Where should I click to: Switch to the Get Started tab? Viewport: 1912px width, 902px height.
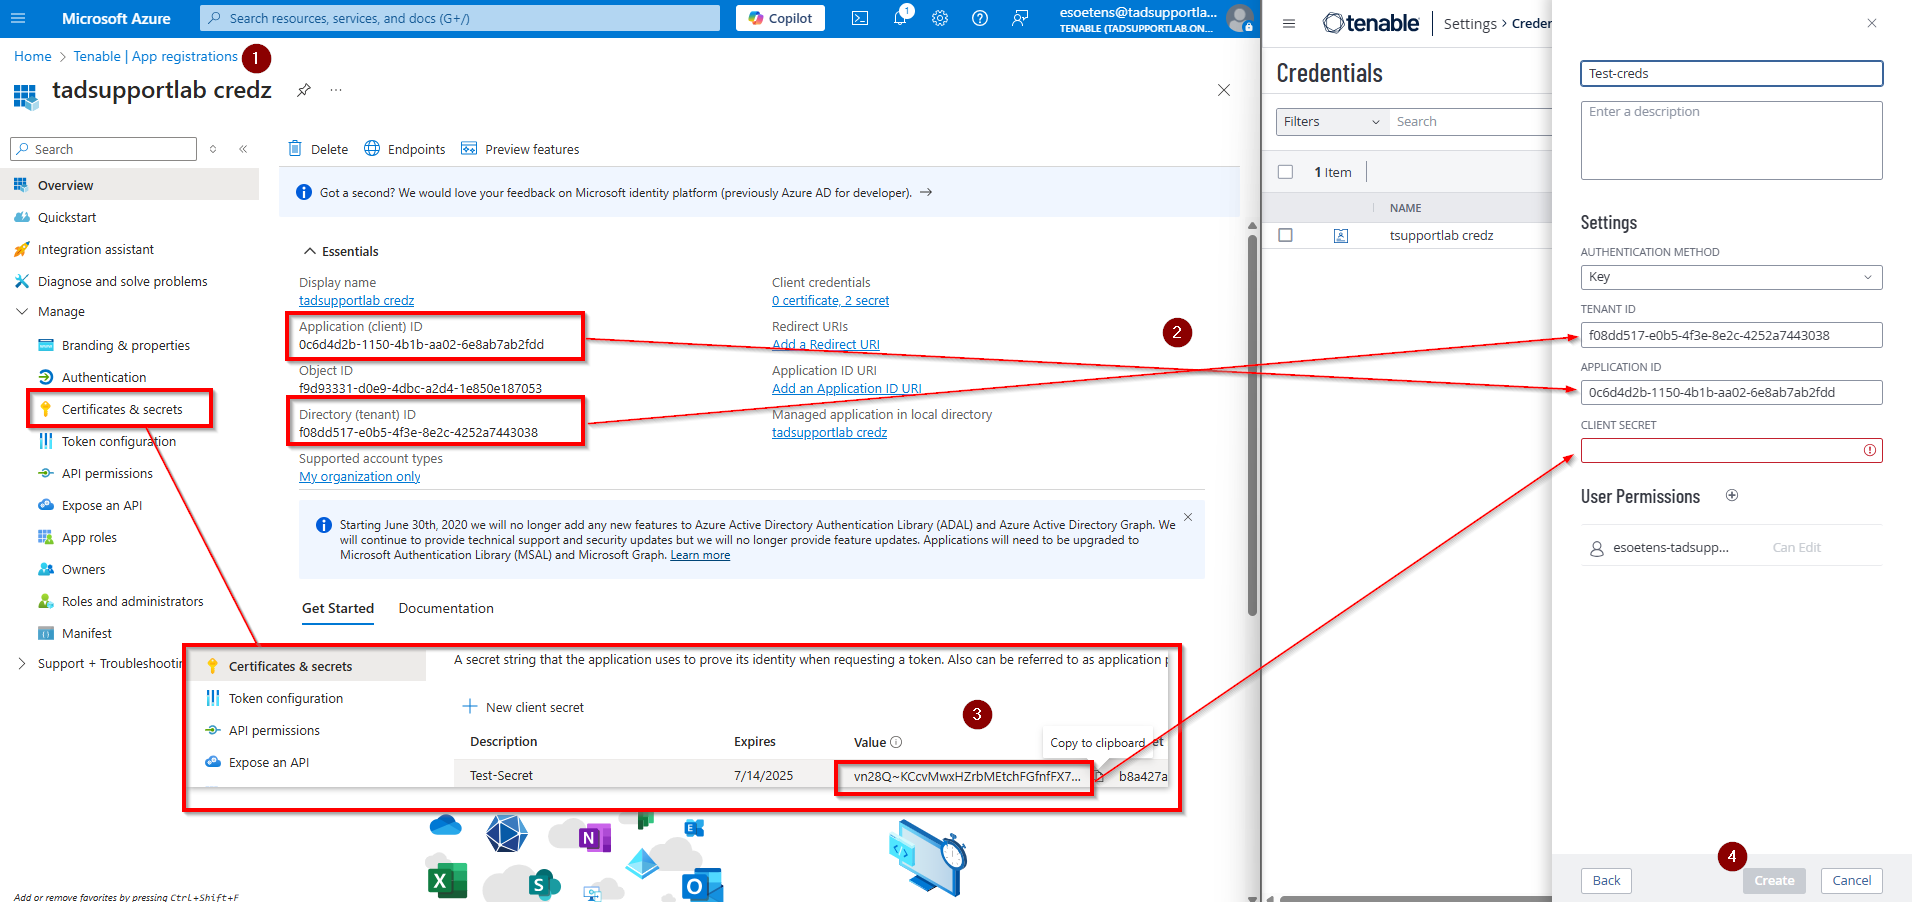point(338,608)
